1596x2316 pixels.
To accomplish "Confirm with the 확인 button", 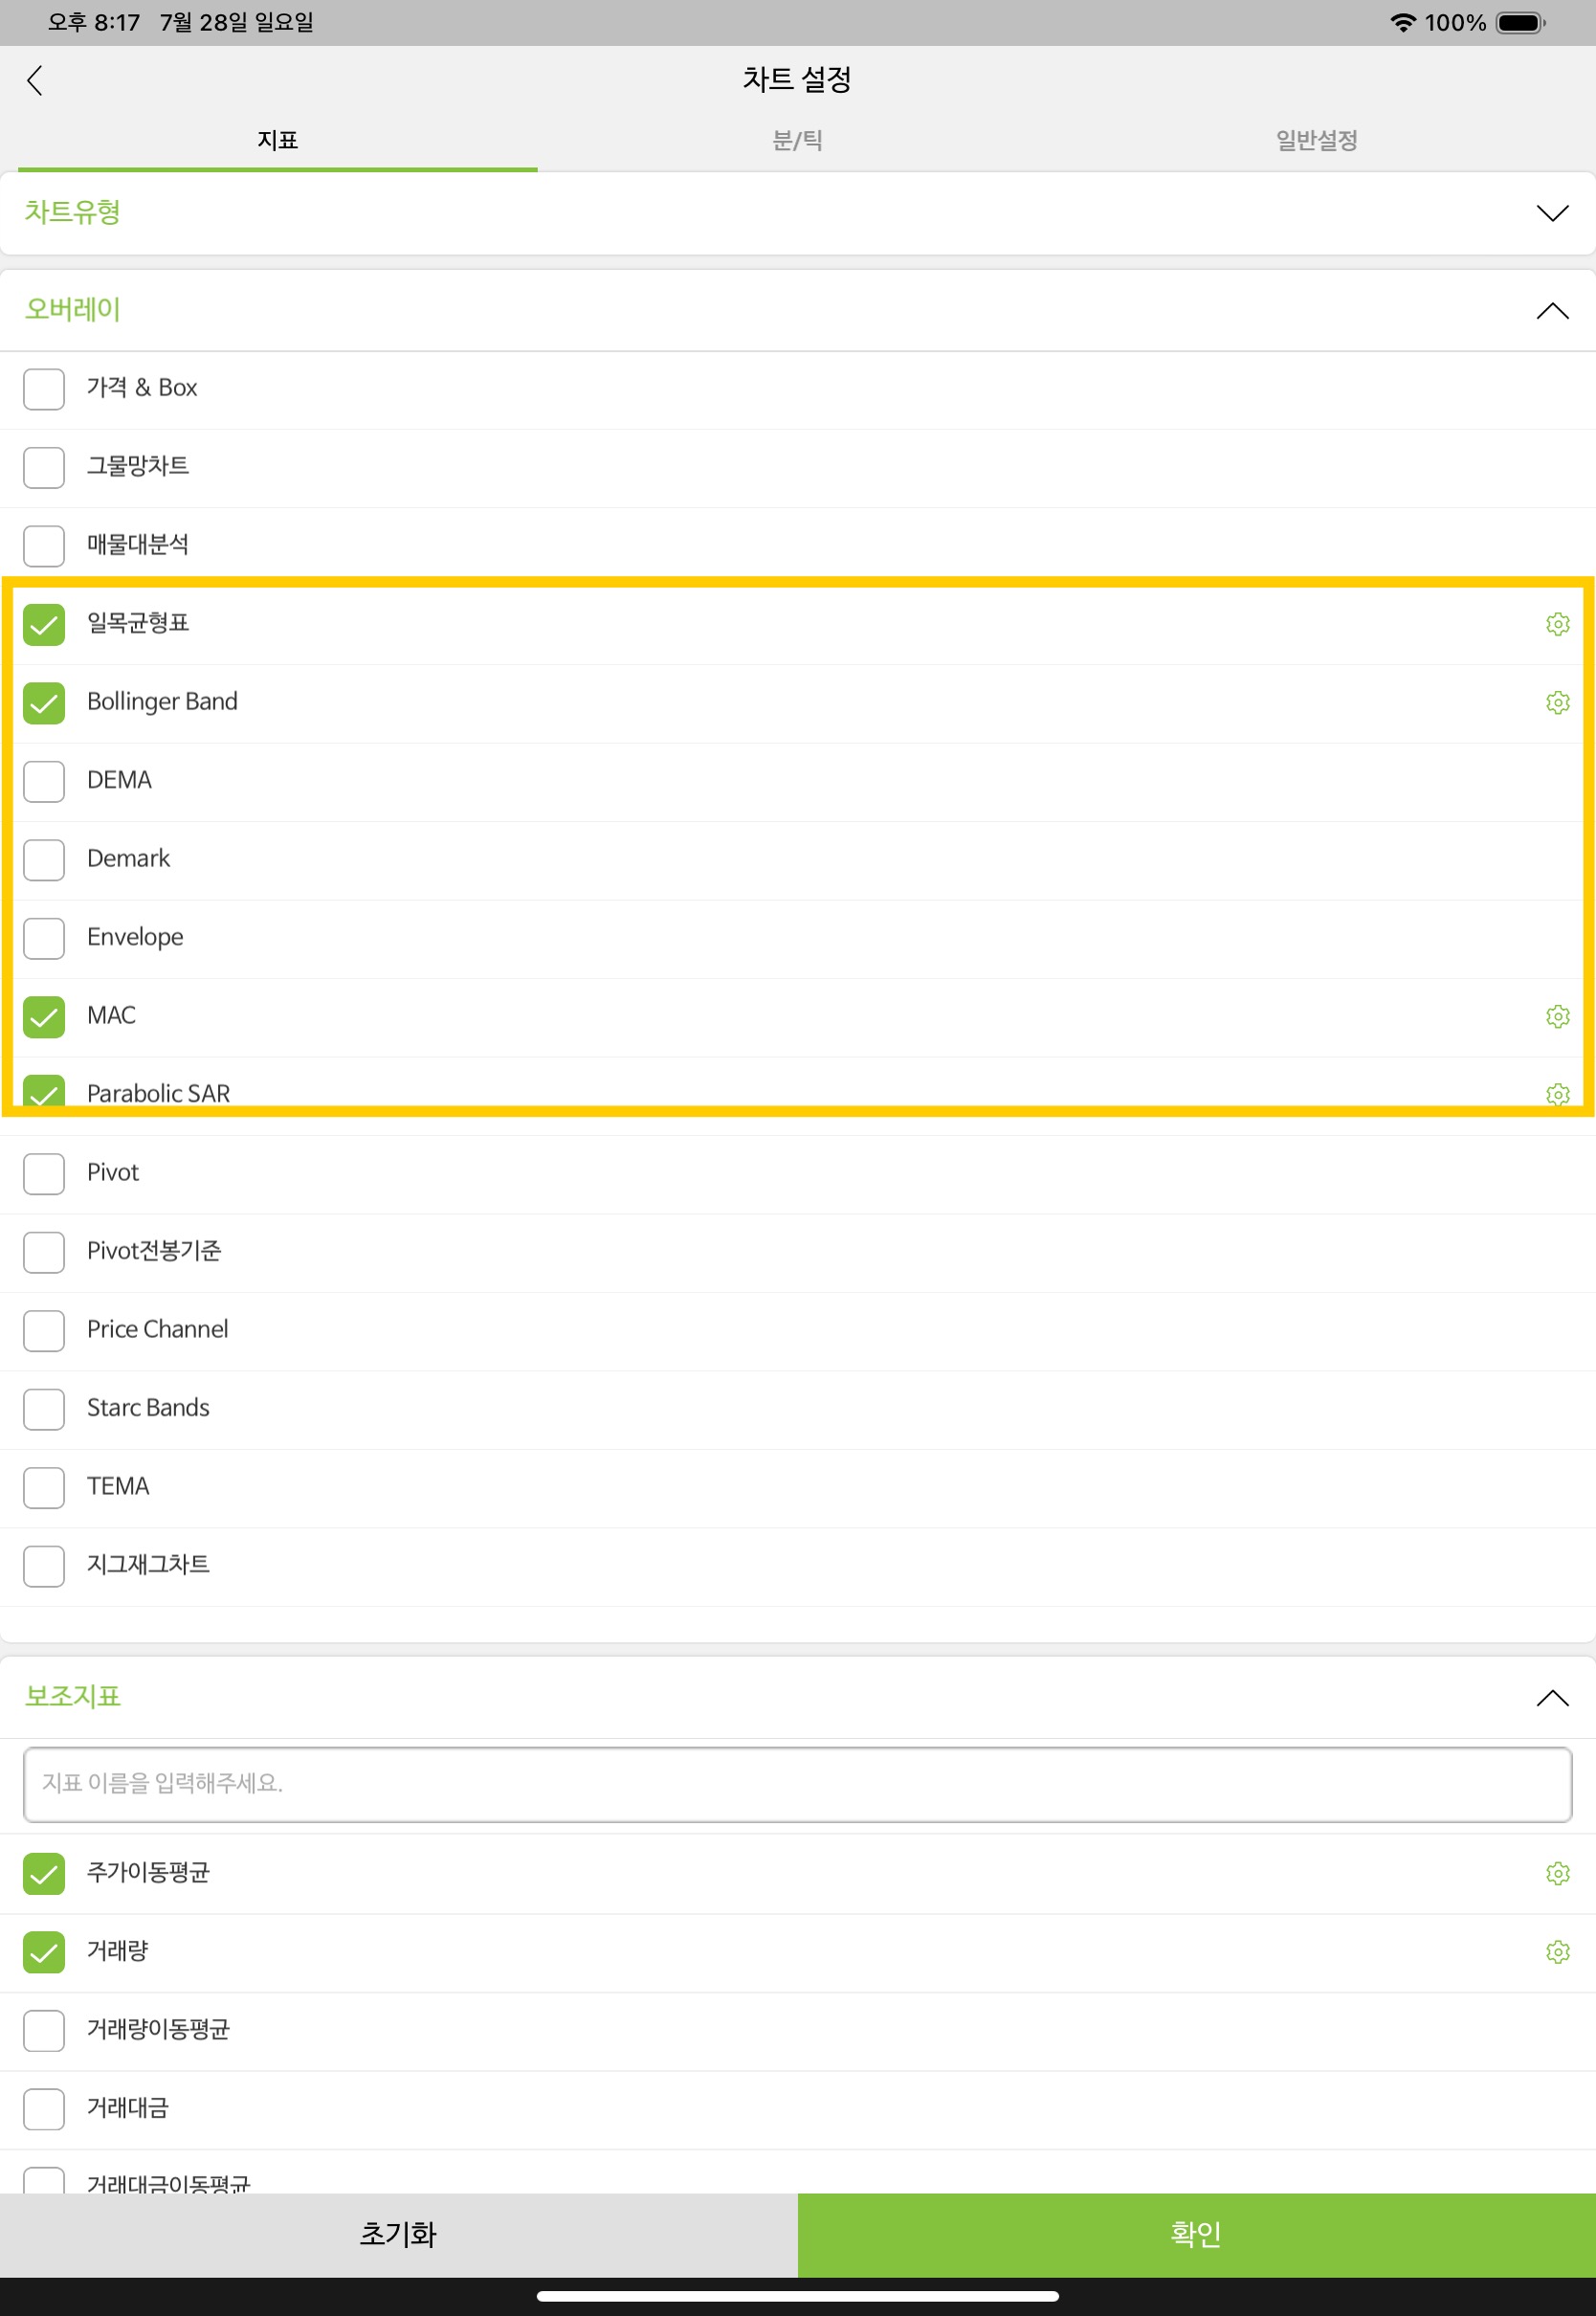I will pos(1197,2235).
